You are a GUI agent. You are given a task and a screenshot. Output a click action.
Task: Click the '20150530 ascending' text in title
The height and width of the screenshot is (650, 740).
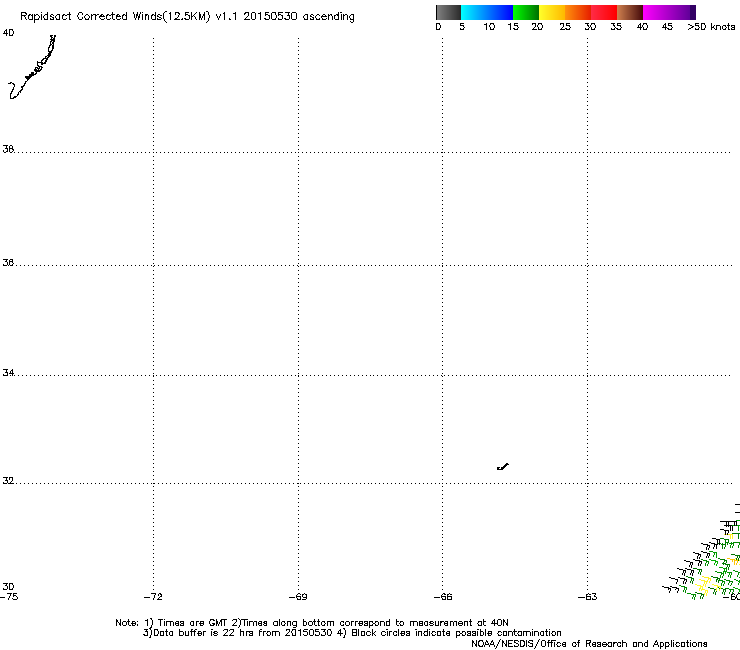click(x=299, y=16)
